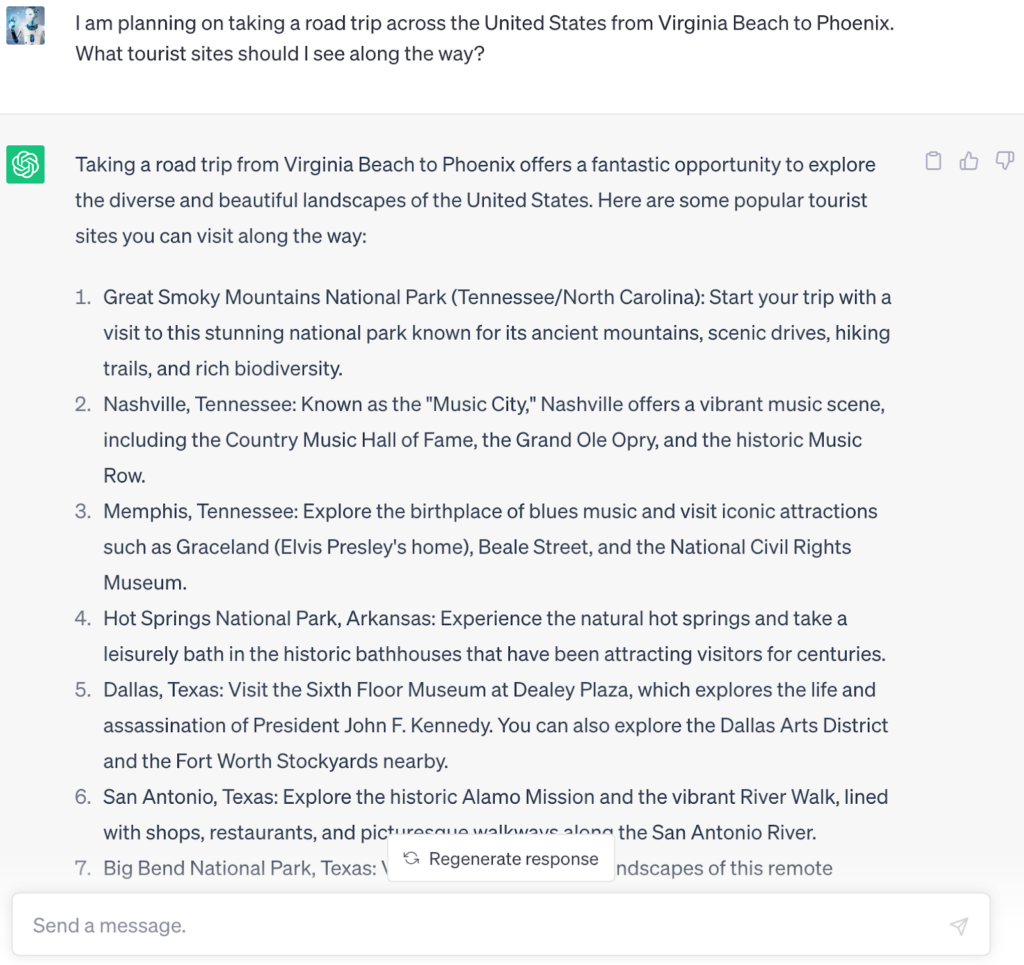Click the text 'Fort Worth Stockyards nearby'

[311, 761]
